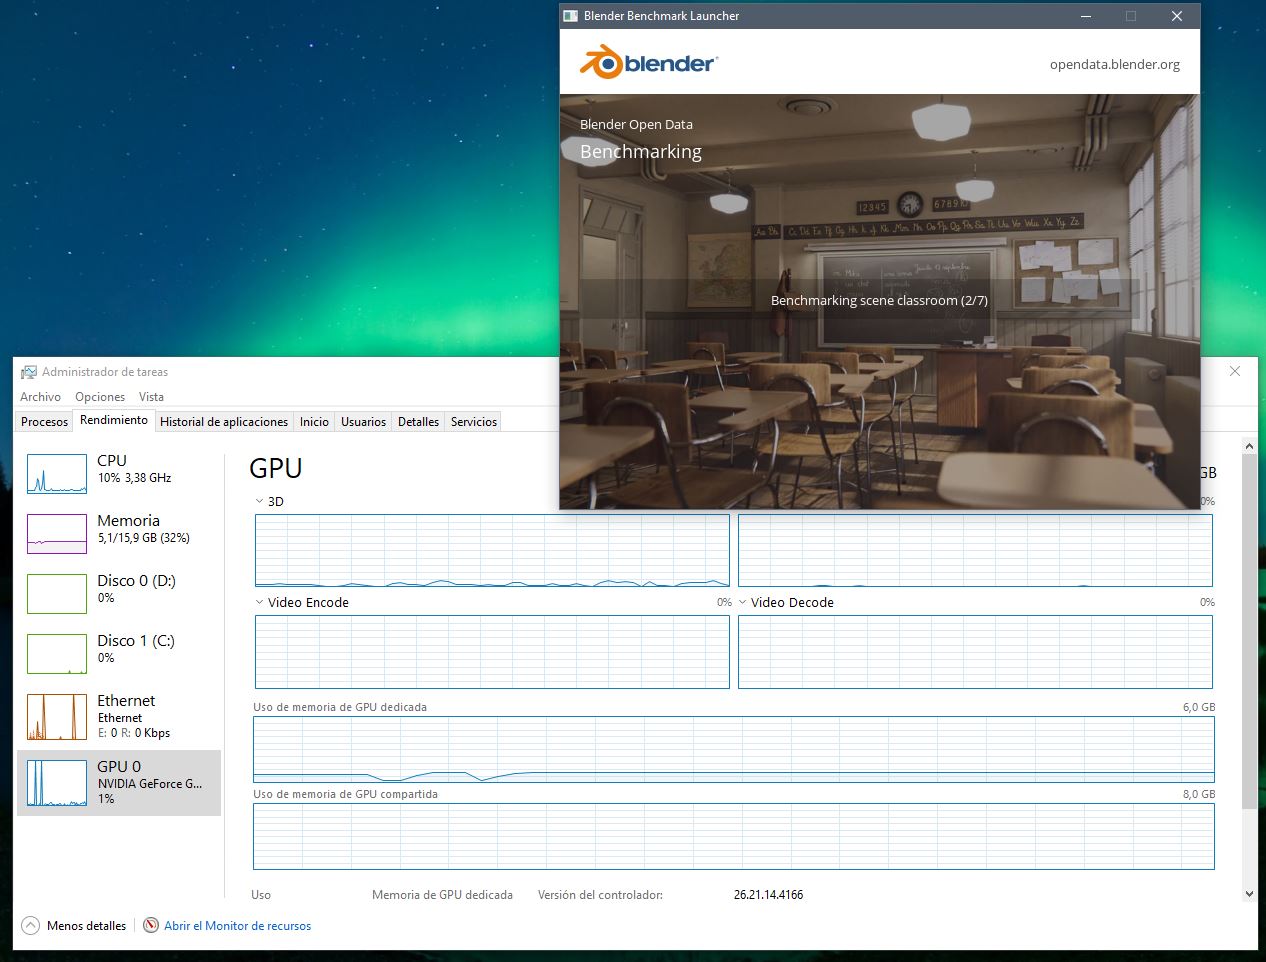Screen dimensions: 1266x962
Task: Open the Vista menu
Action: click(x=151, y=397)
